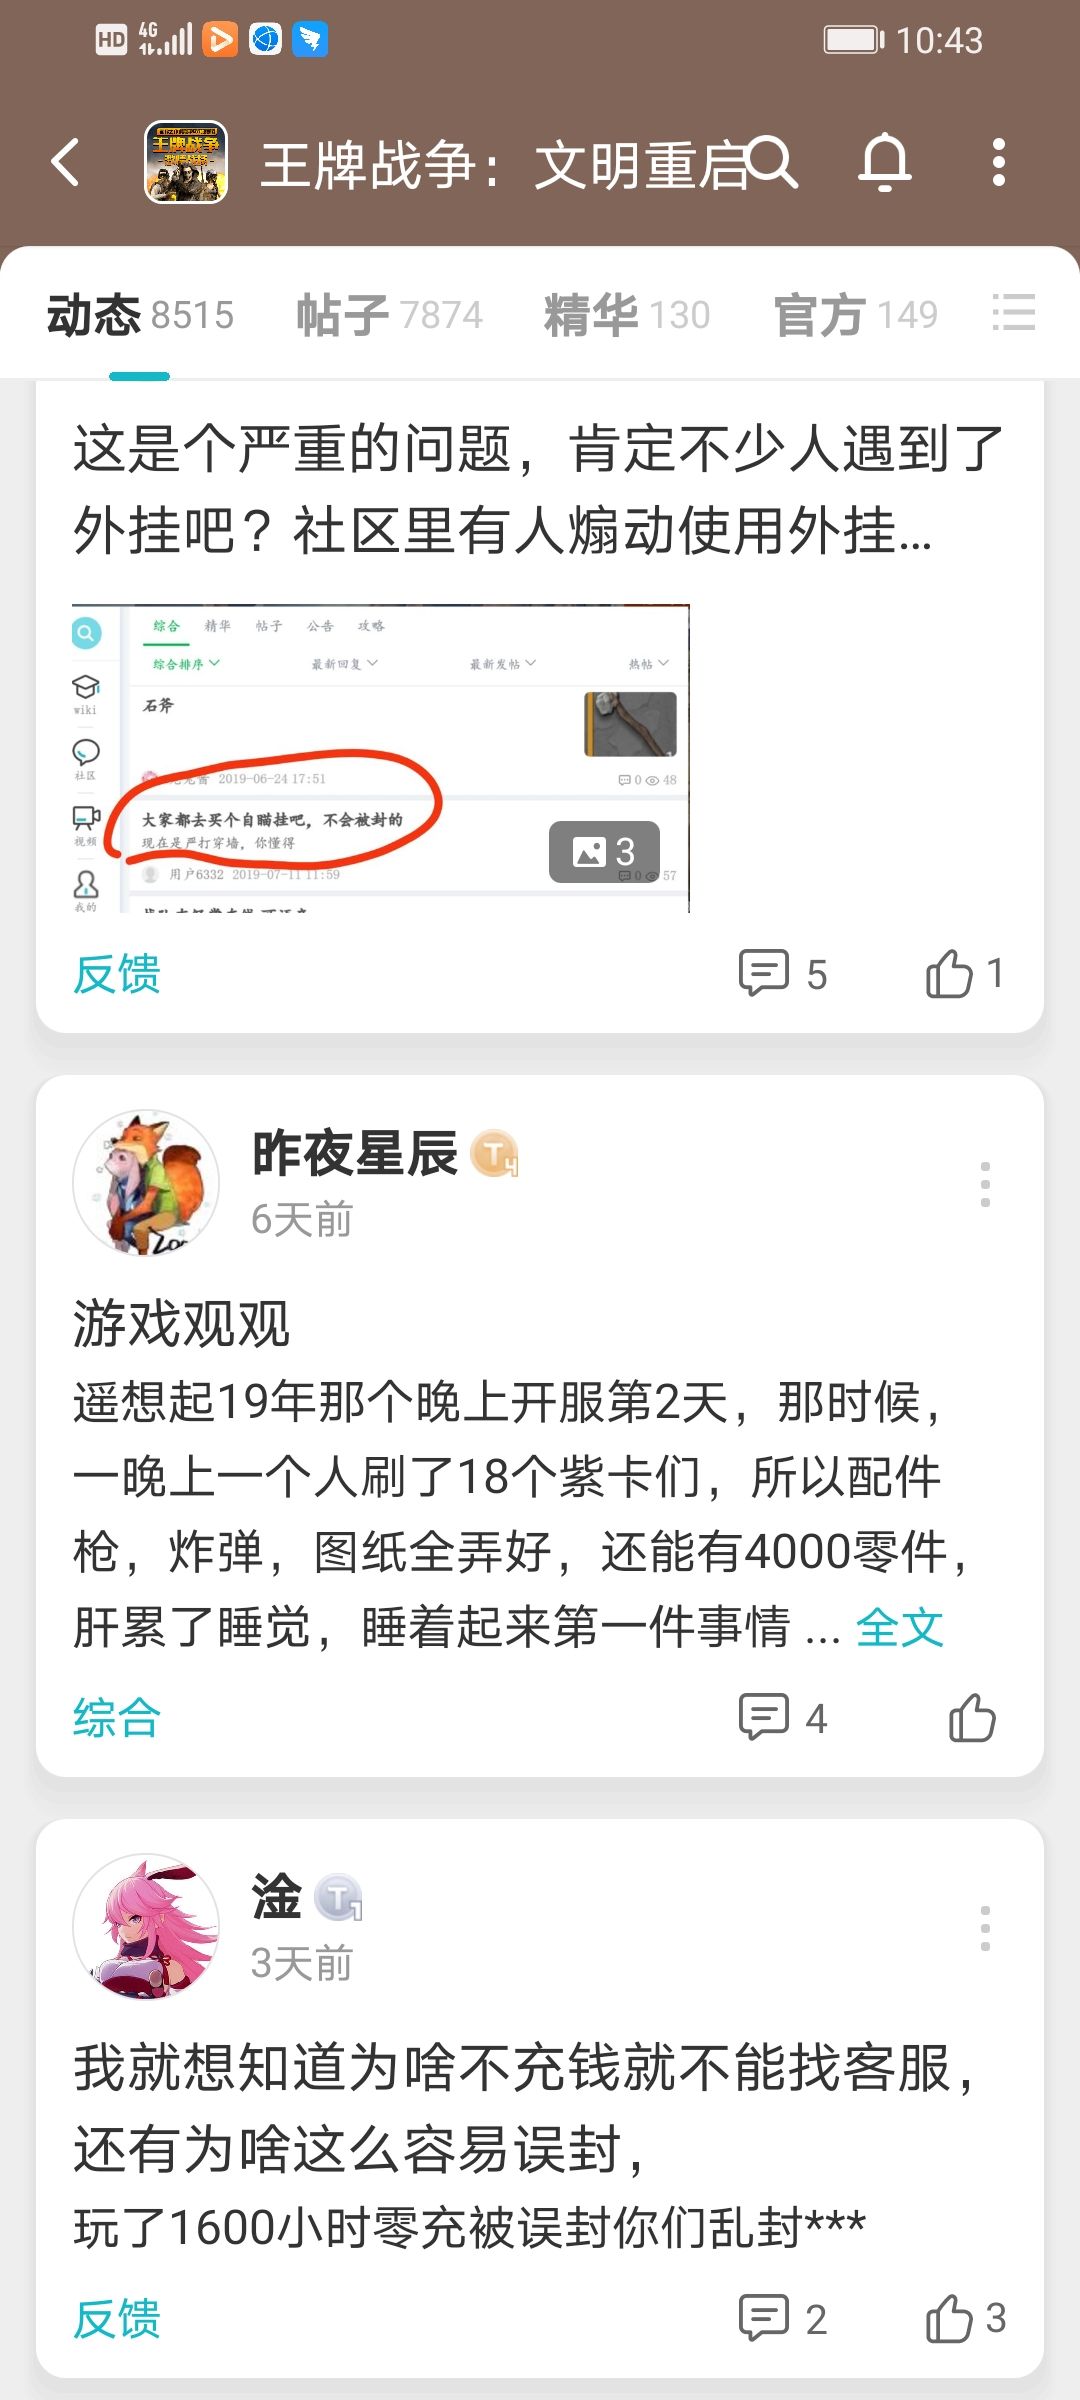Open comments on the 游戏观观 post
The image size is (1080, 2400).
[x=783, y=1718]
